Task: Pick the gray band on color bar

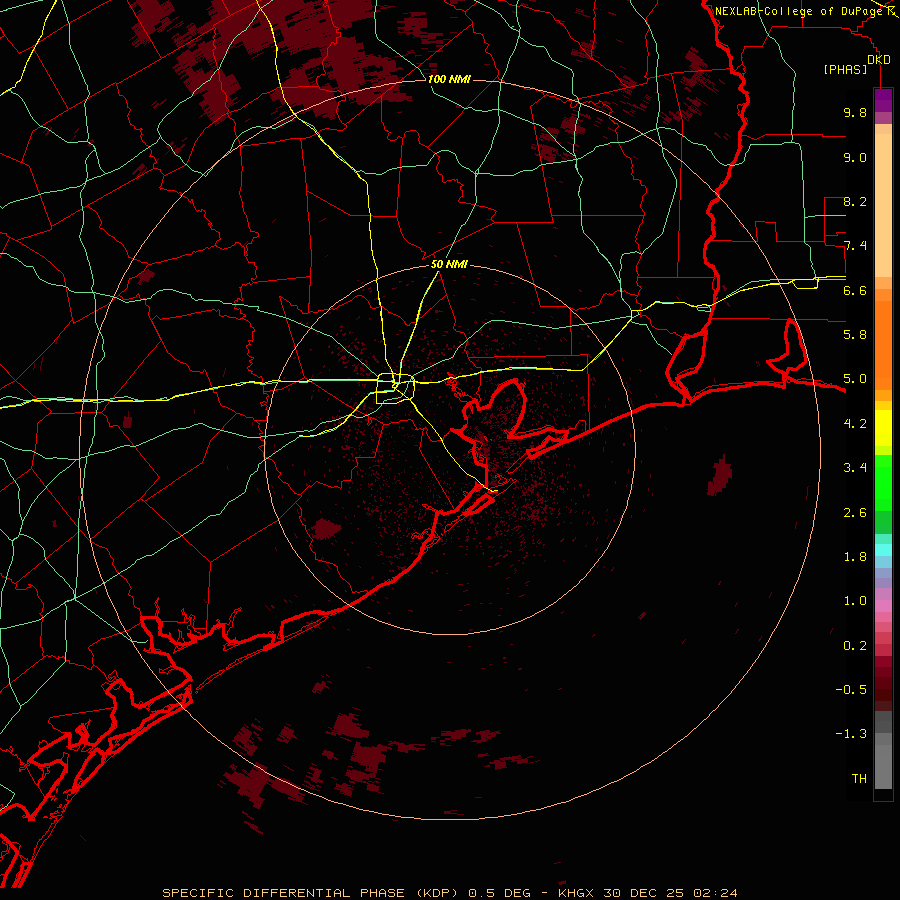Action: tap(883, 749)
